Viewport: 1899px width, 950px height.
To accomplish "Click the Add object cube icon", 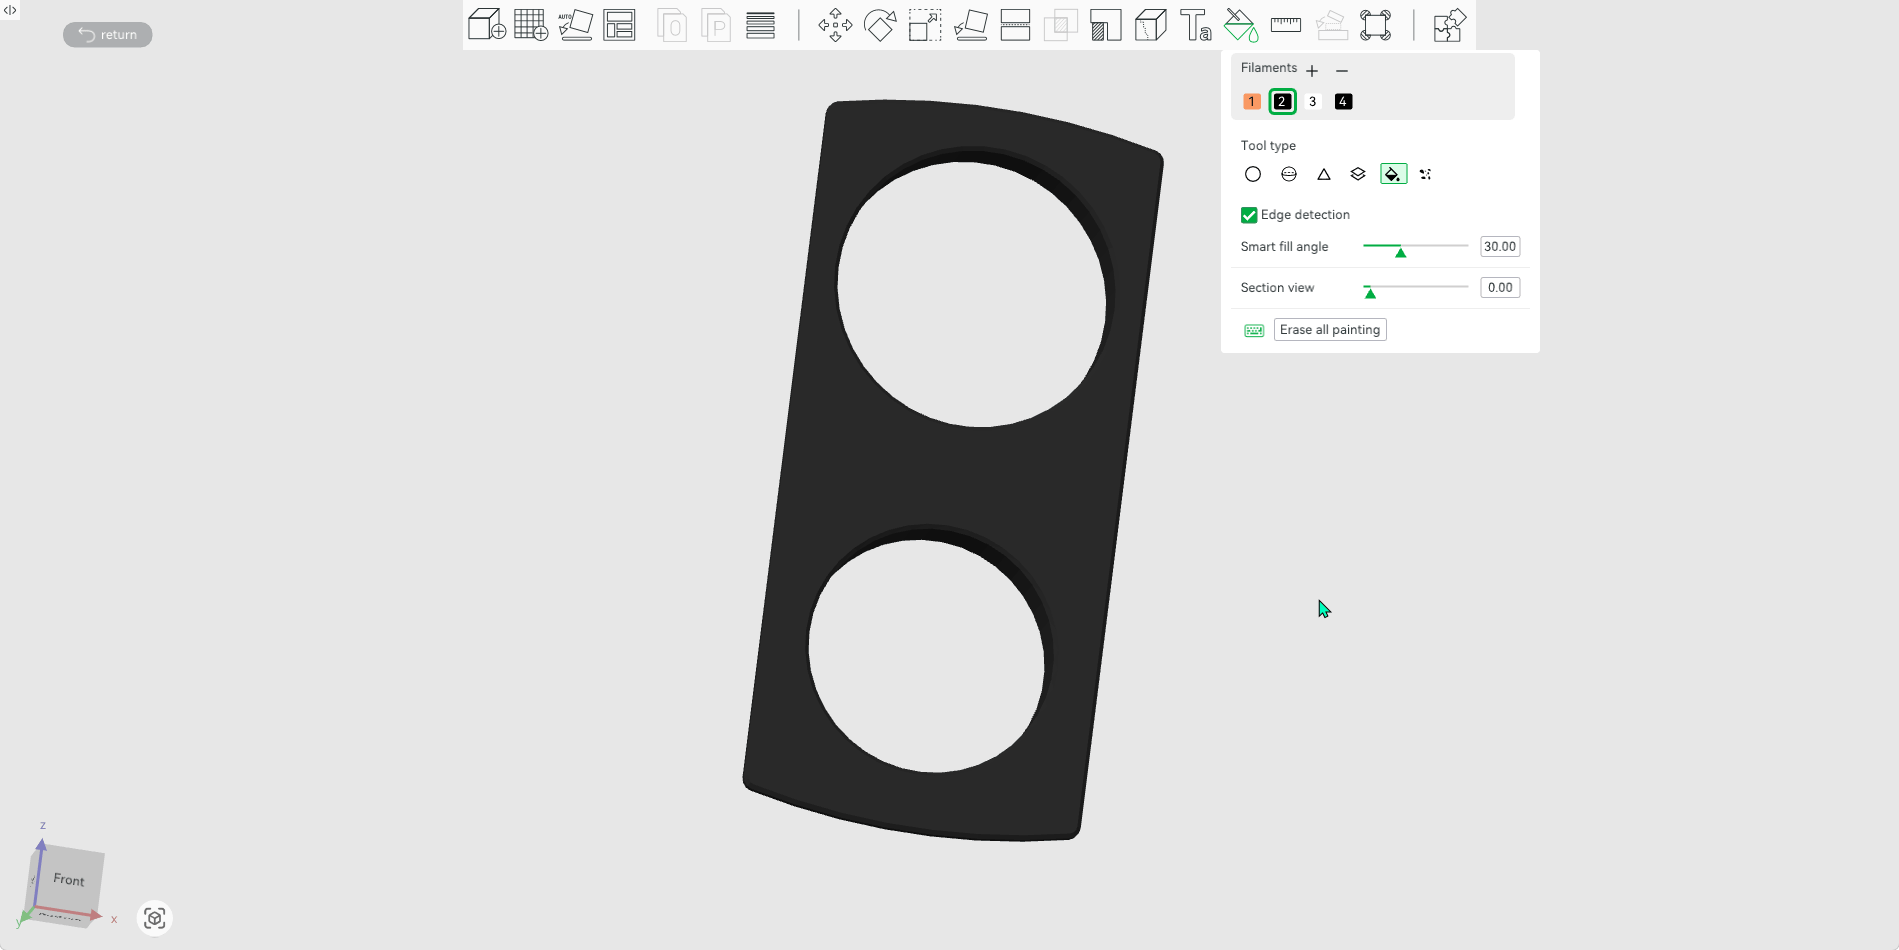I will point(486,25).
